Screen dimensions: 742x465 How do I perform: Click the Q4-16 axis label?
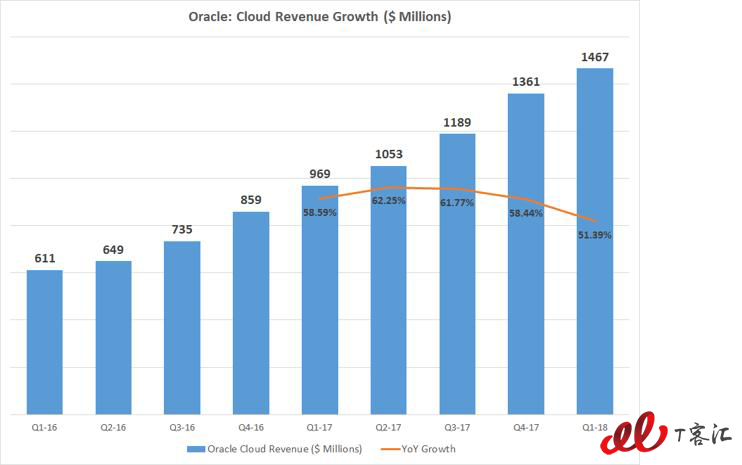[x=251, y=428]
